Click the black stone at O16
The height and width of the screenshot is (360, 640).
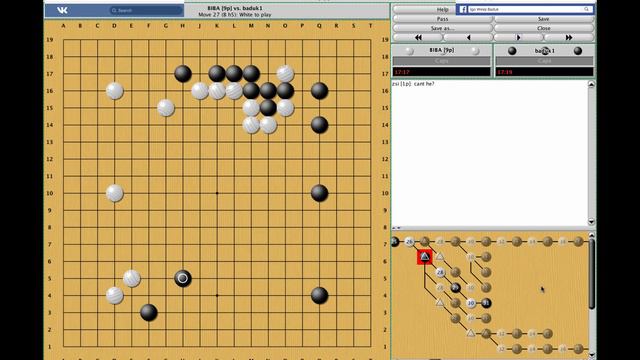point(285,91)
